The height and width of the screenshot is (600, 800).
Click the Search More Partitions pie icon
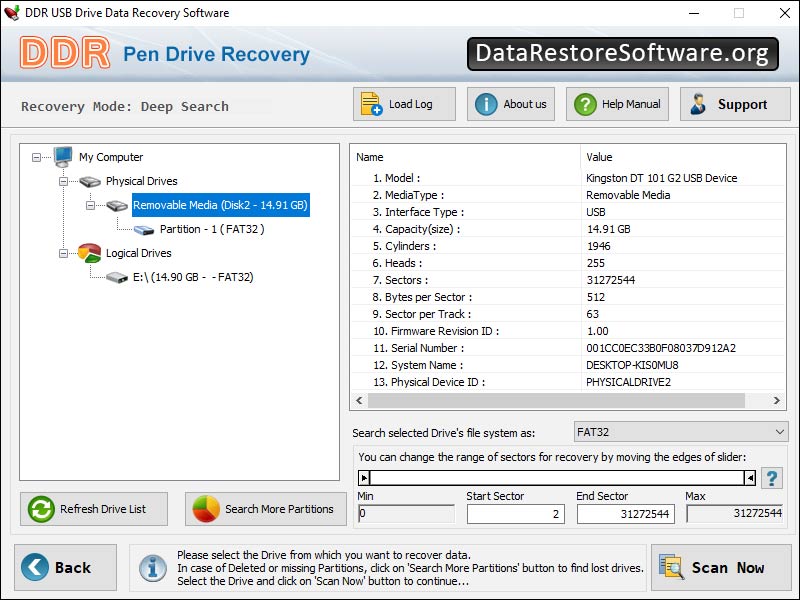click(206, 509)
